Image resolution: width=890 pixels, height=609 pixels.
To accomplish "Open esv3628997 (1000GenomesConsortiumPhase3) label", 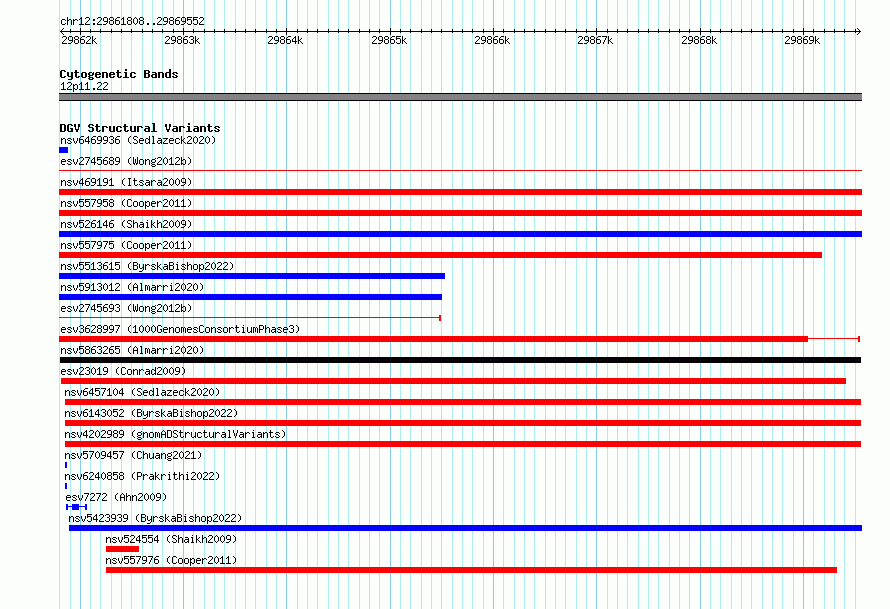I will (180, 329).
